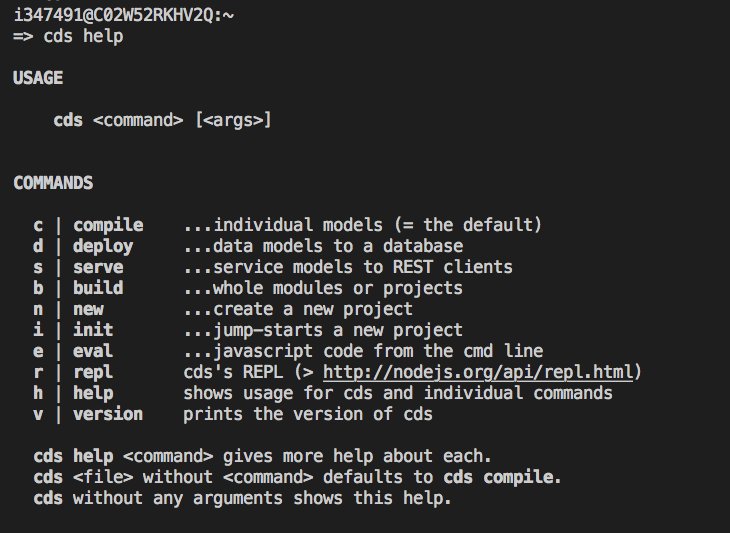
Task: Click the COMMANDS section heading
Action: [x=53, y=183]
